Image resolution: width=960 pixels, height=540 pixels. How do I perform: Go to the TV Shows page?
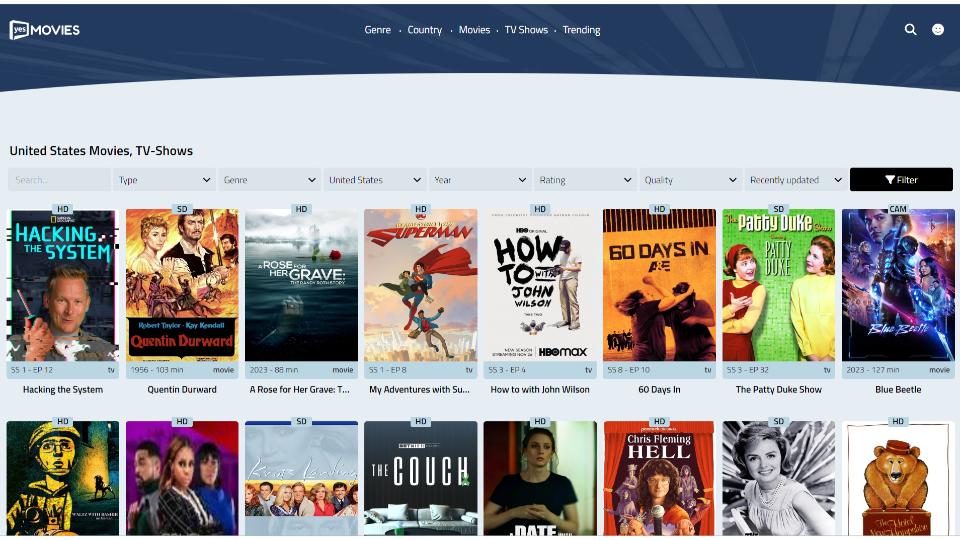click(526, 29)
